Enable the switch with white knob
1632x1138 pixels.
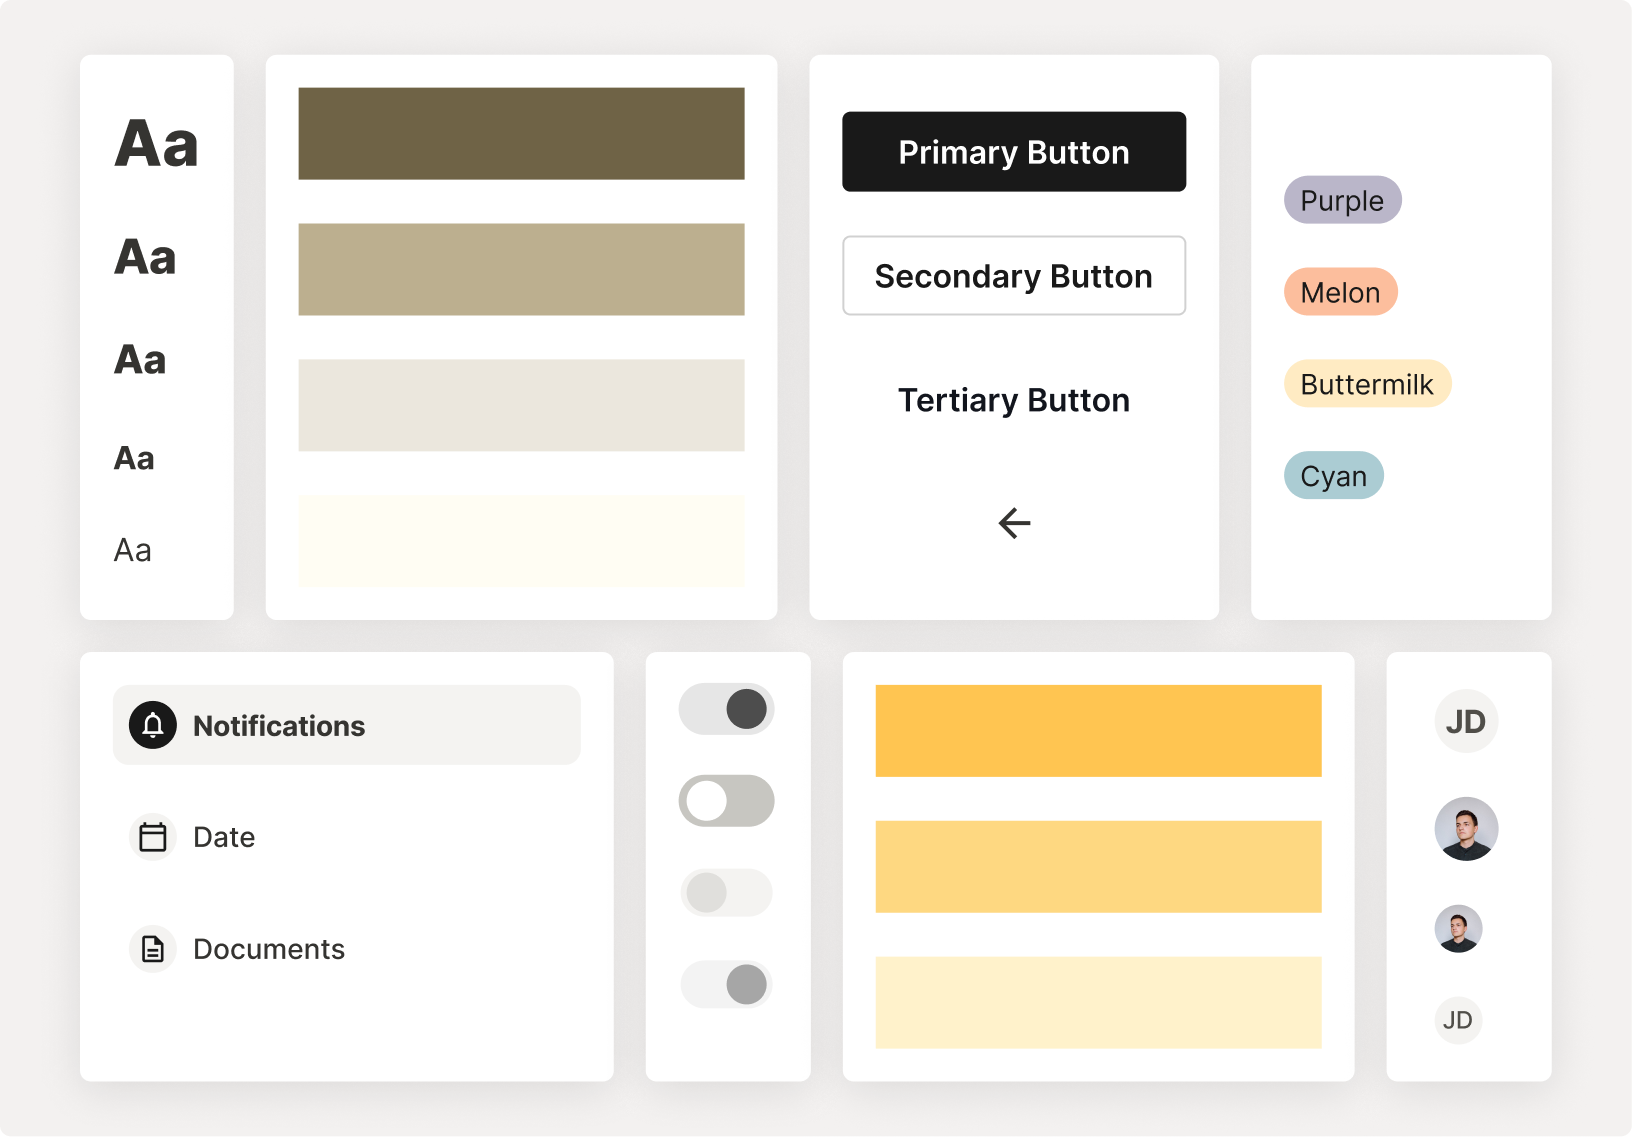(x=727, y=801)
